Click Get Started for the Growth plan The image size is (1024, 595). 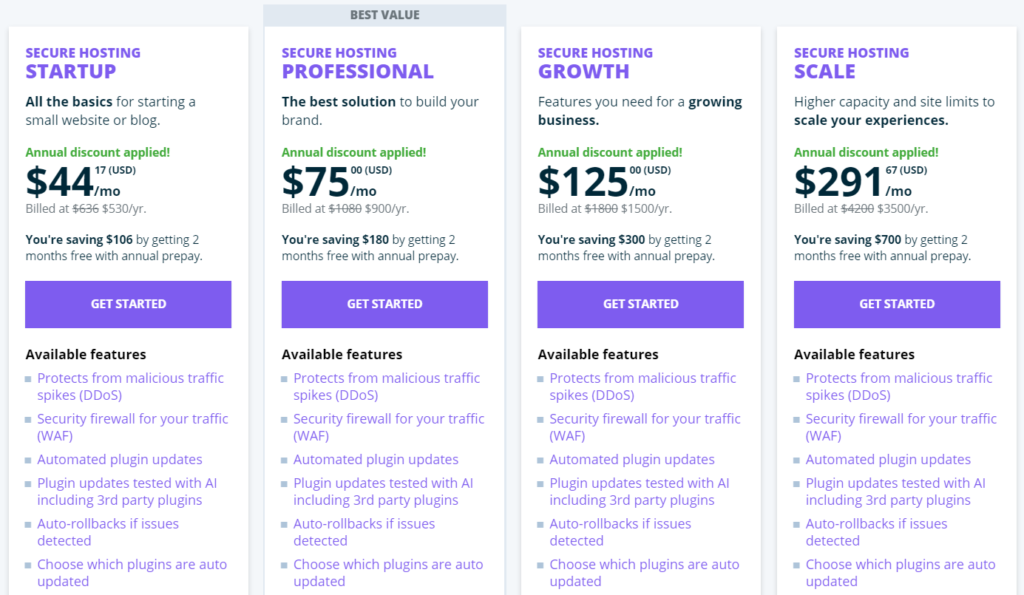641,304
